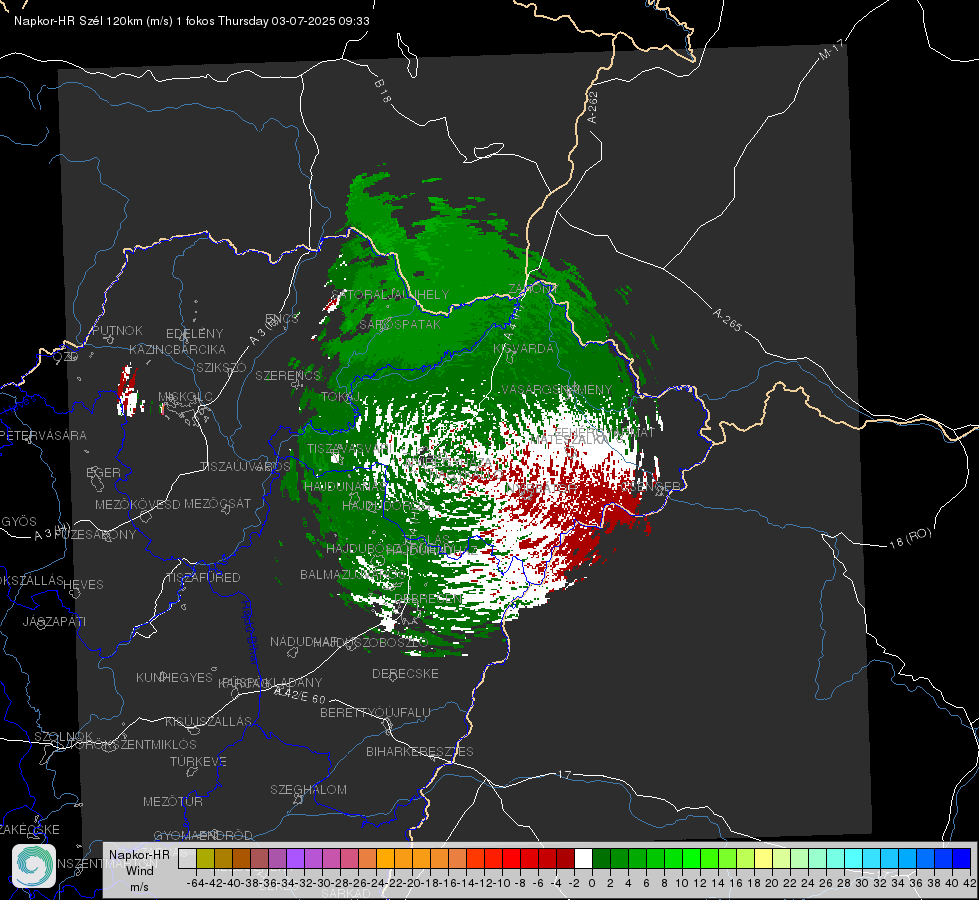Click the PETERVASARA label

44,435
